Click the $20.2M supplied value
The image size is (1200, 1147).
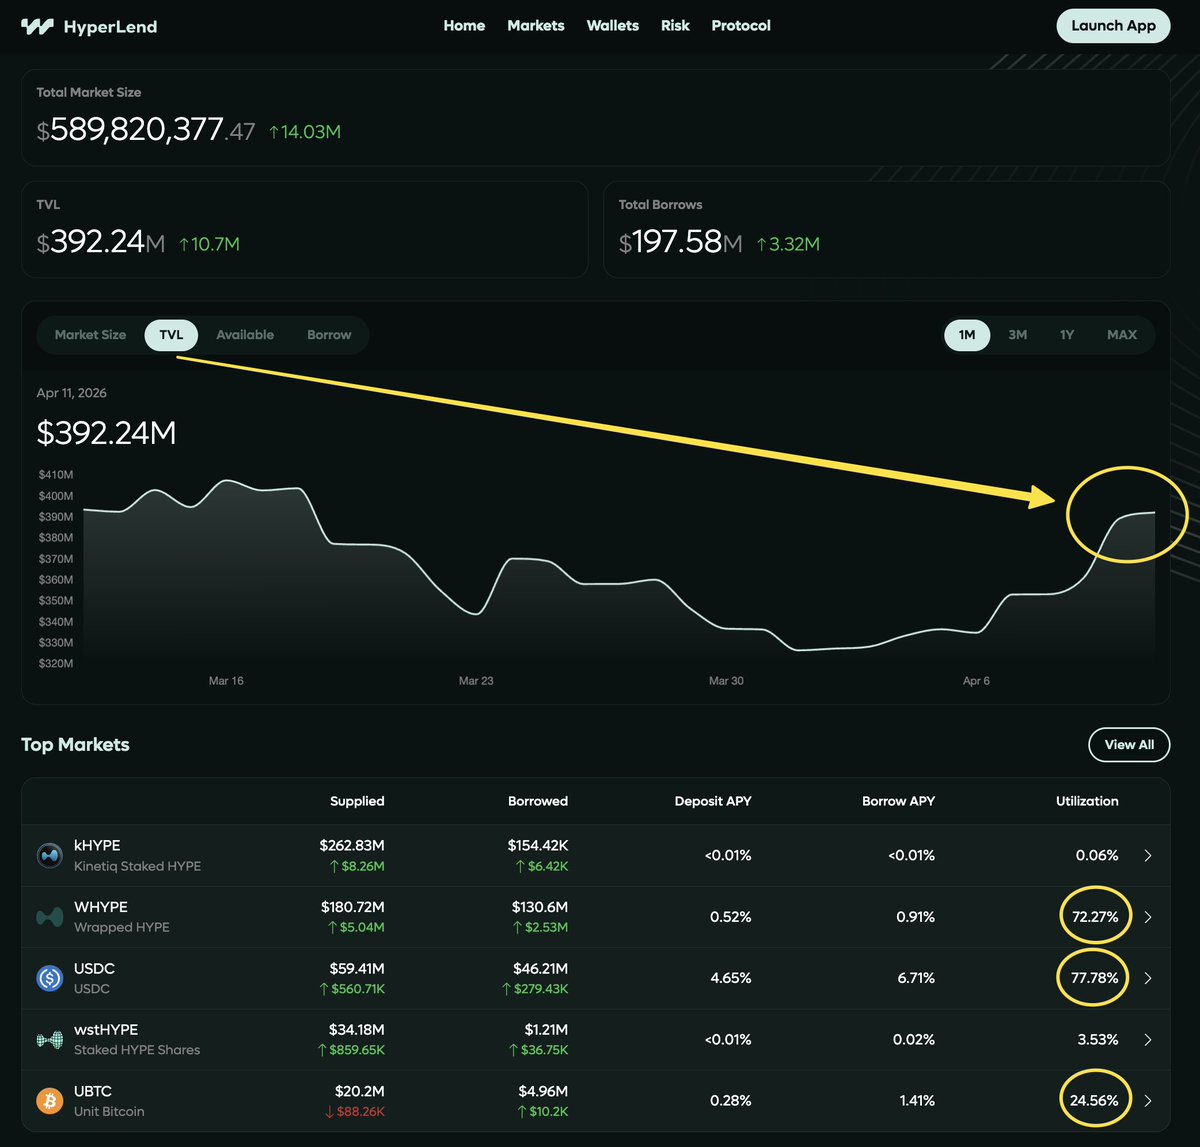(x=360, y=1091)
